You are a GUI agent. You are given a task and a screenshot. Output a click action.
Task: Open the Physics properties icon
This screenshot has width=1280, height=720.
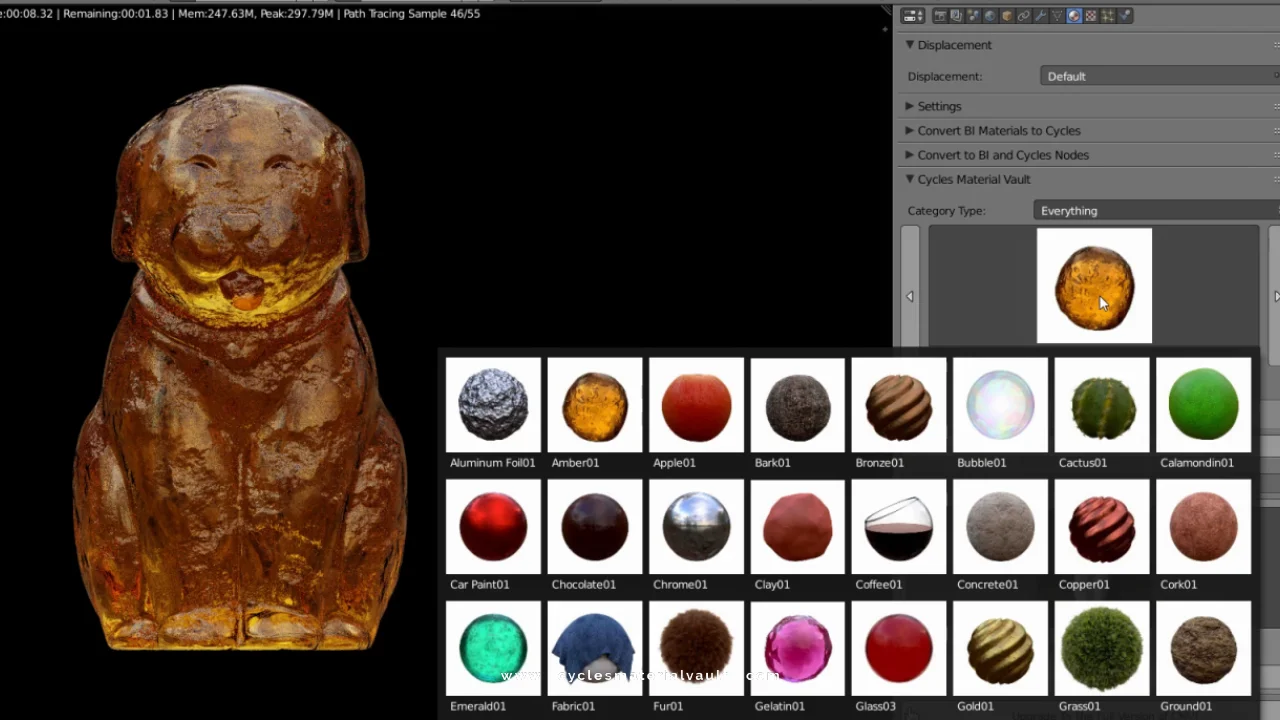(x=1123, y=15)
